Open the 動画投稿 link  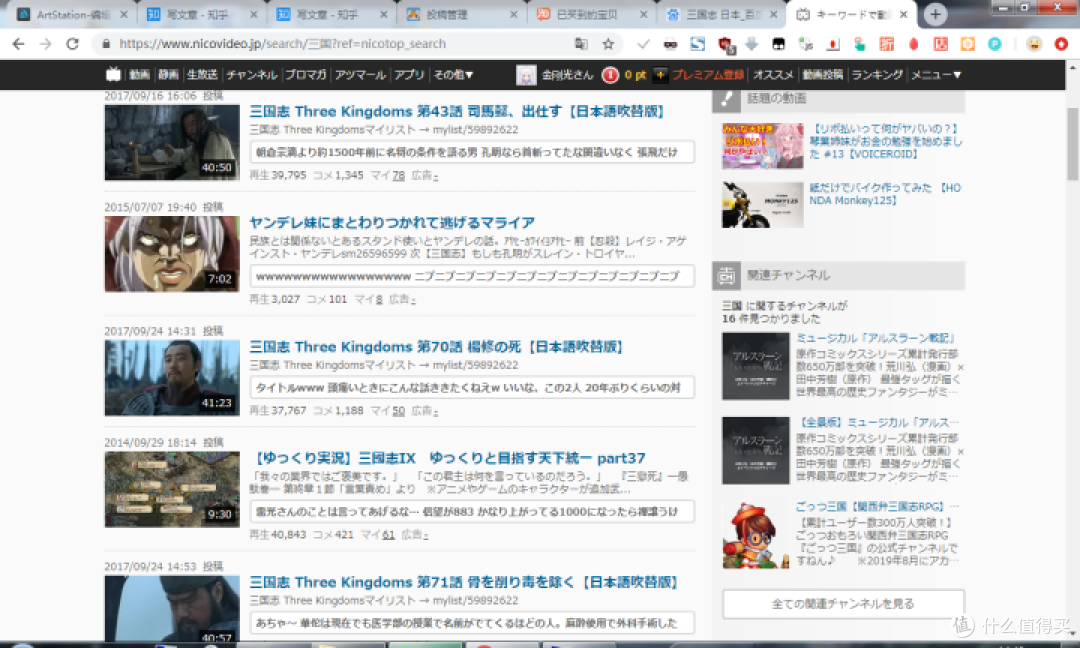coord(822,75)
